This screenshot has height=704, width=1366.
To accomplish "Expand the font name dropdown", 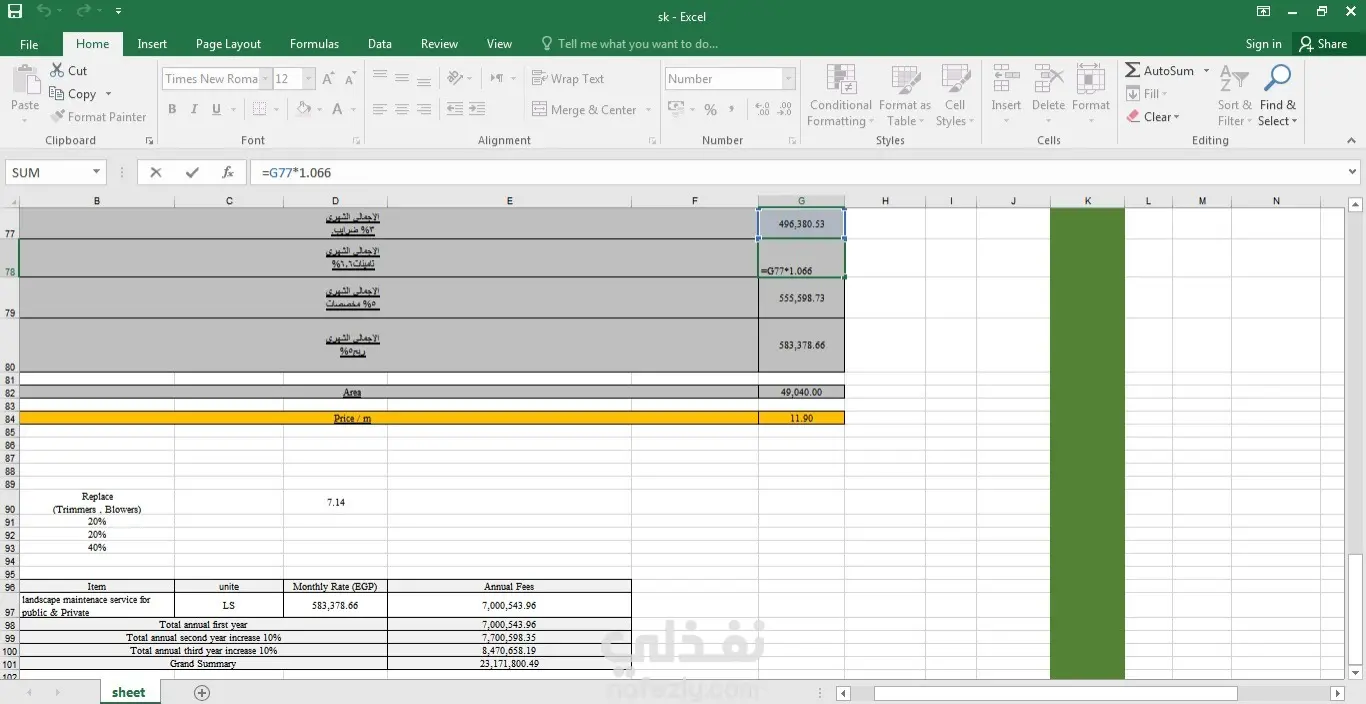I will pos(266,79).
